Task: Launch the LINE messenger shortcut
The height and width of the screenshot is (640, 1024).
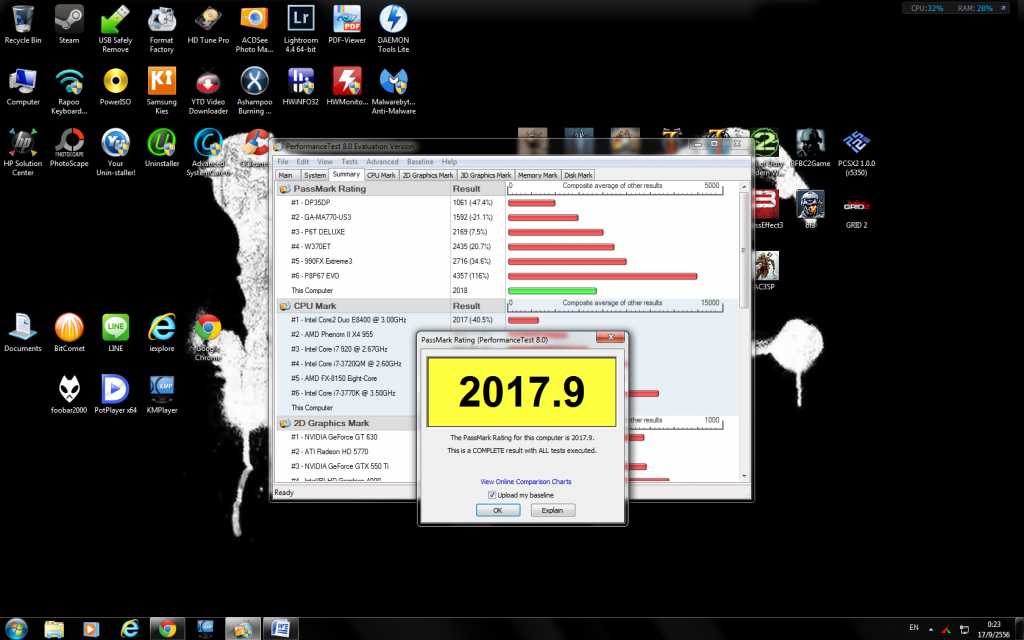Action: tap(116, 332)
